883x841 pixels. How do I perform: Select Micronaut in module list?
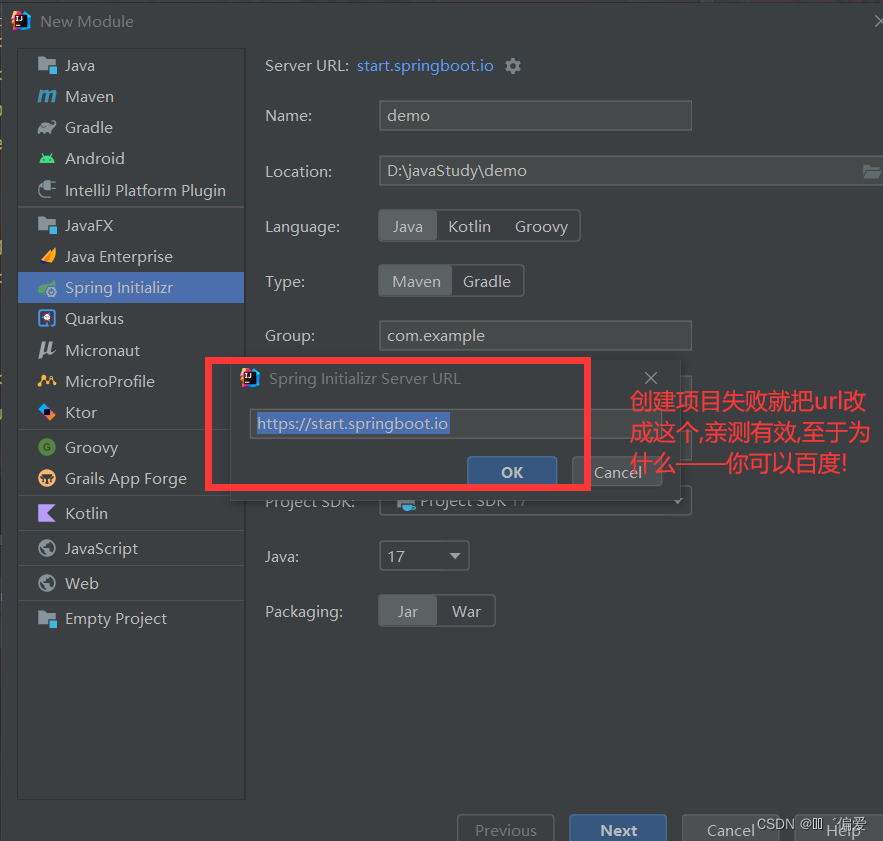(131, 350)
